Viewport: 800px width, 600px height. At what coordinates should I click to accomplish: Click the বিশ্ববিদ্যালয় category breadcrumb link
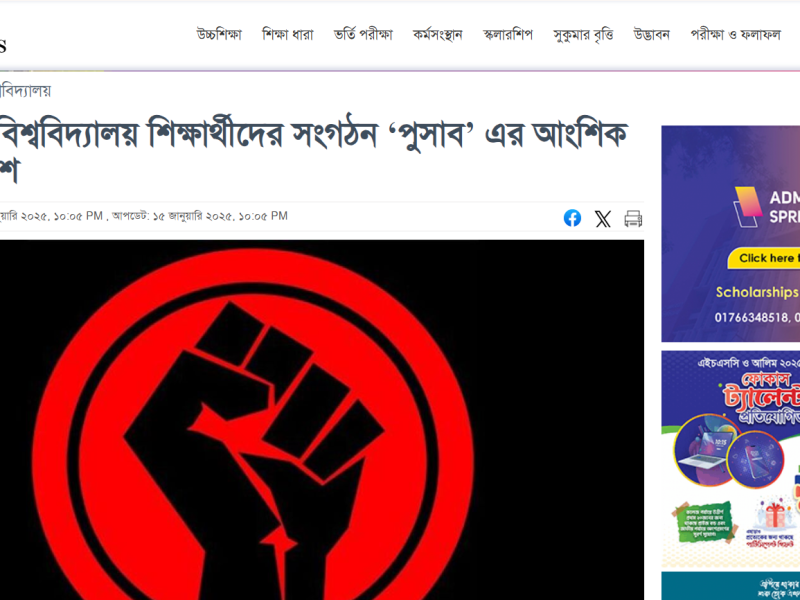26,91
